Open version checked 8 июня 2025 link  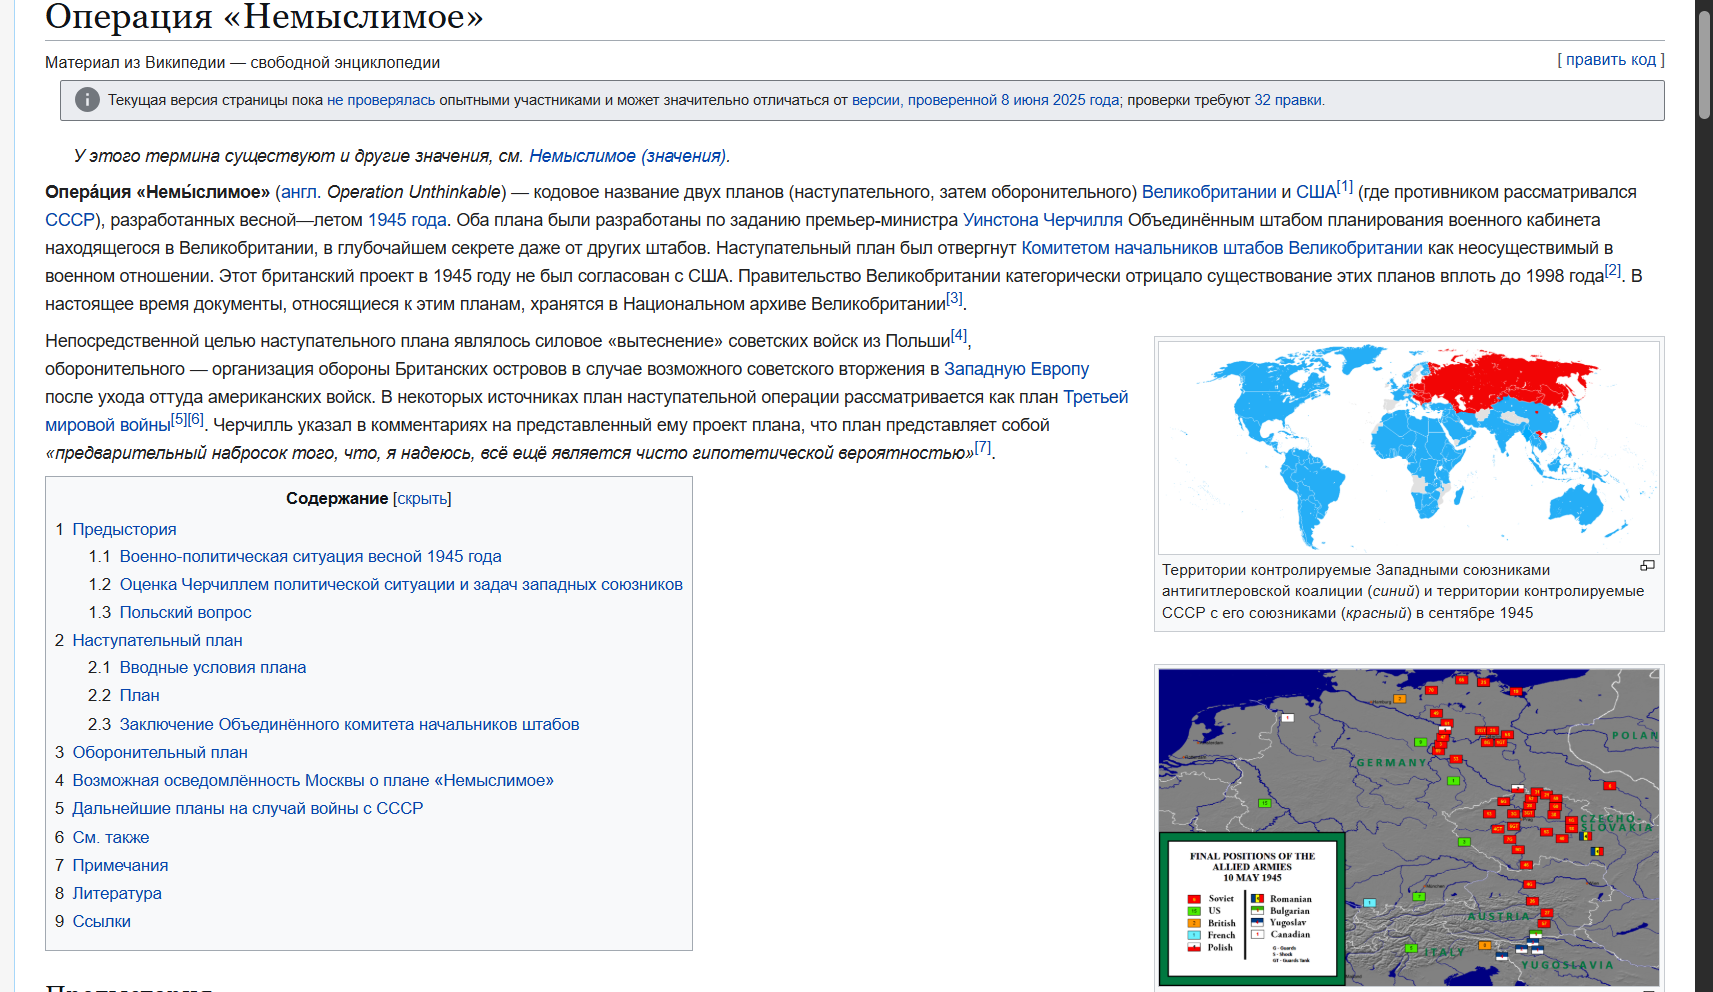[985, 100]
